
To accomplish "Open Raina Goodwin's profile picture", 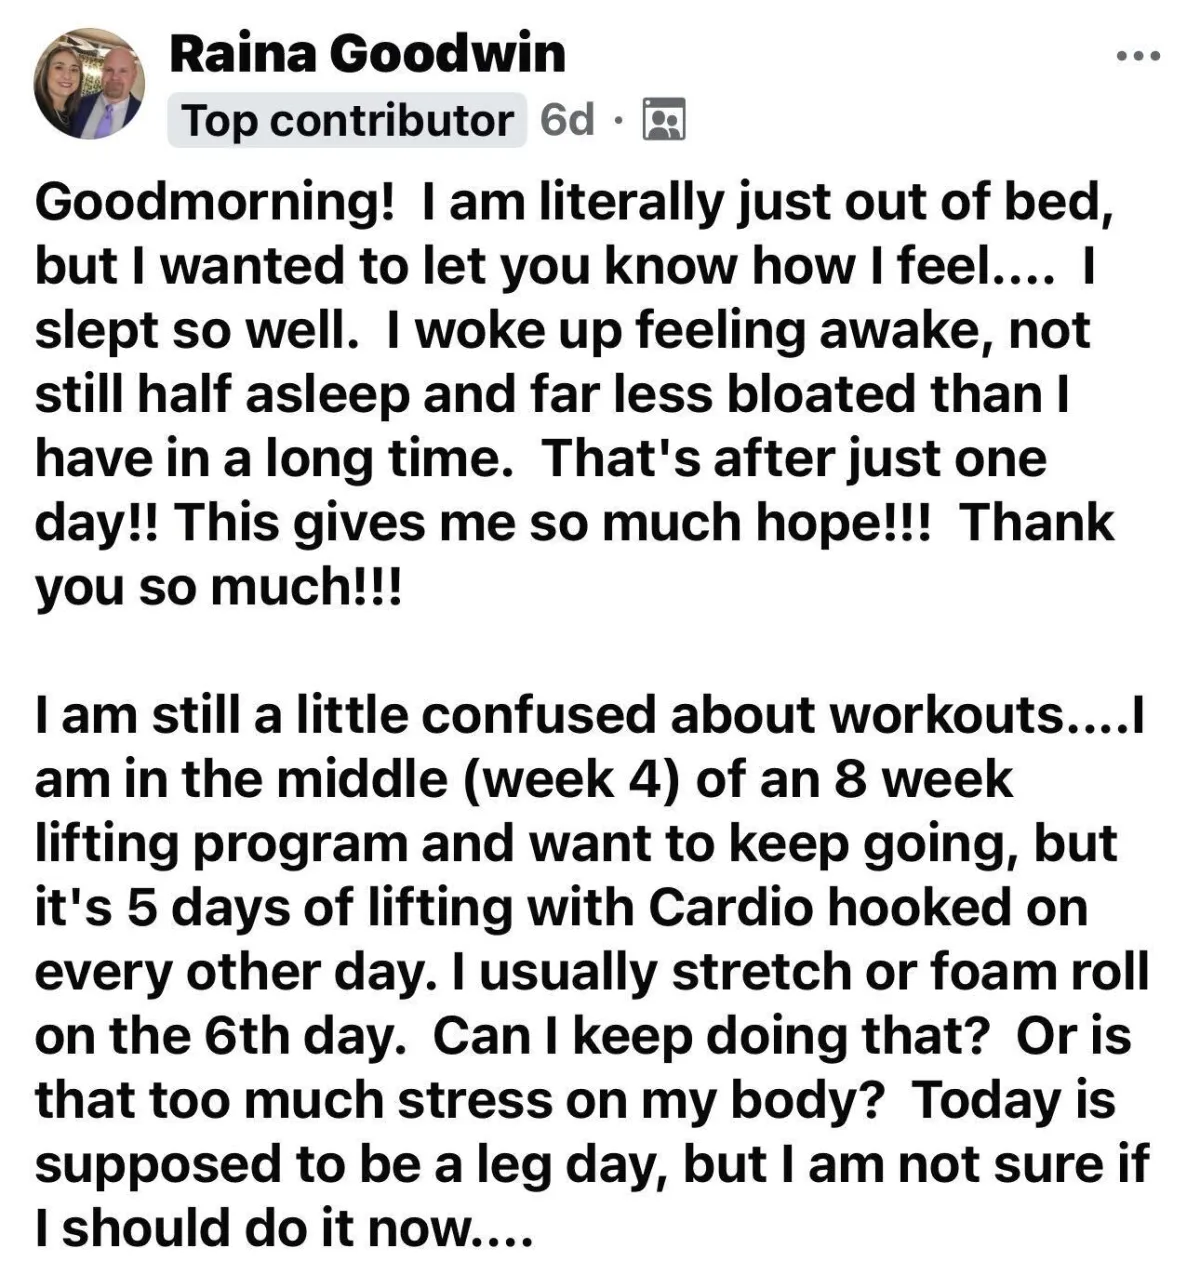I will [x=89, y=84].
